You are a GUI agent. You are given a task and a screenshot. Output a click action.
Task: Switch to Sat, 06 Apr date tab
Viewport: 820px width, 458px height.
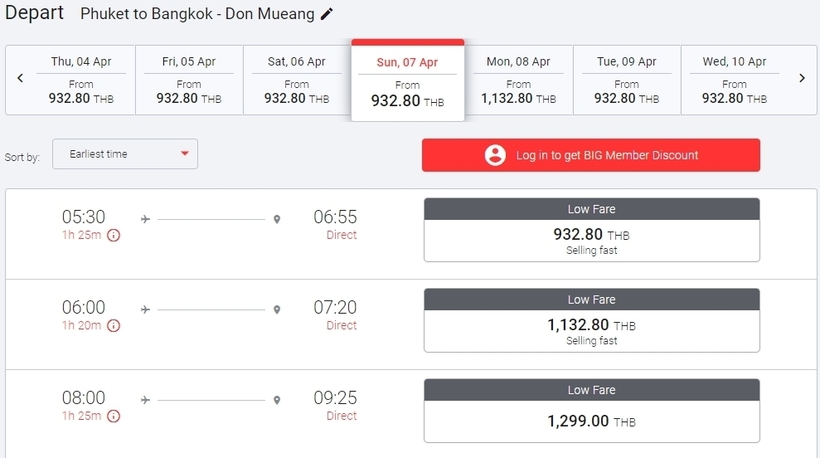click(x=297, y=80)
